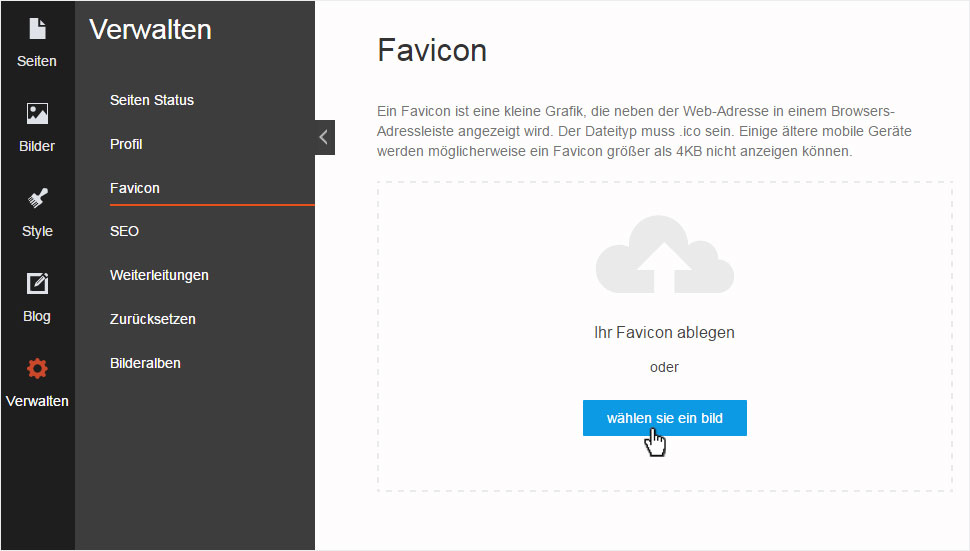Click the Seiten label in the left bar
970x551 pixels.
[36, 61]
